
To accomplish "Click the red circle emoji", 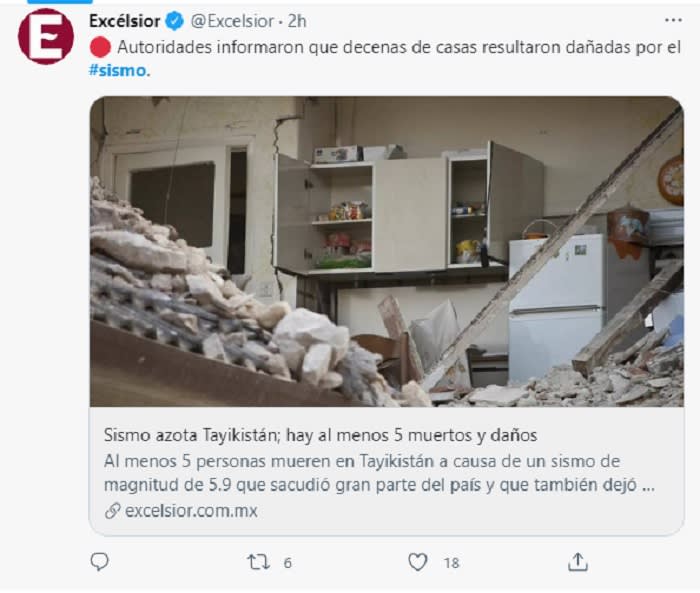I will point(100,47).
